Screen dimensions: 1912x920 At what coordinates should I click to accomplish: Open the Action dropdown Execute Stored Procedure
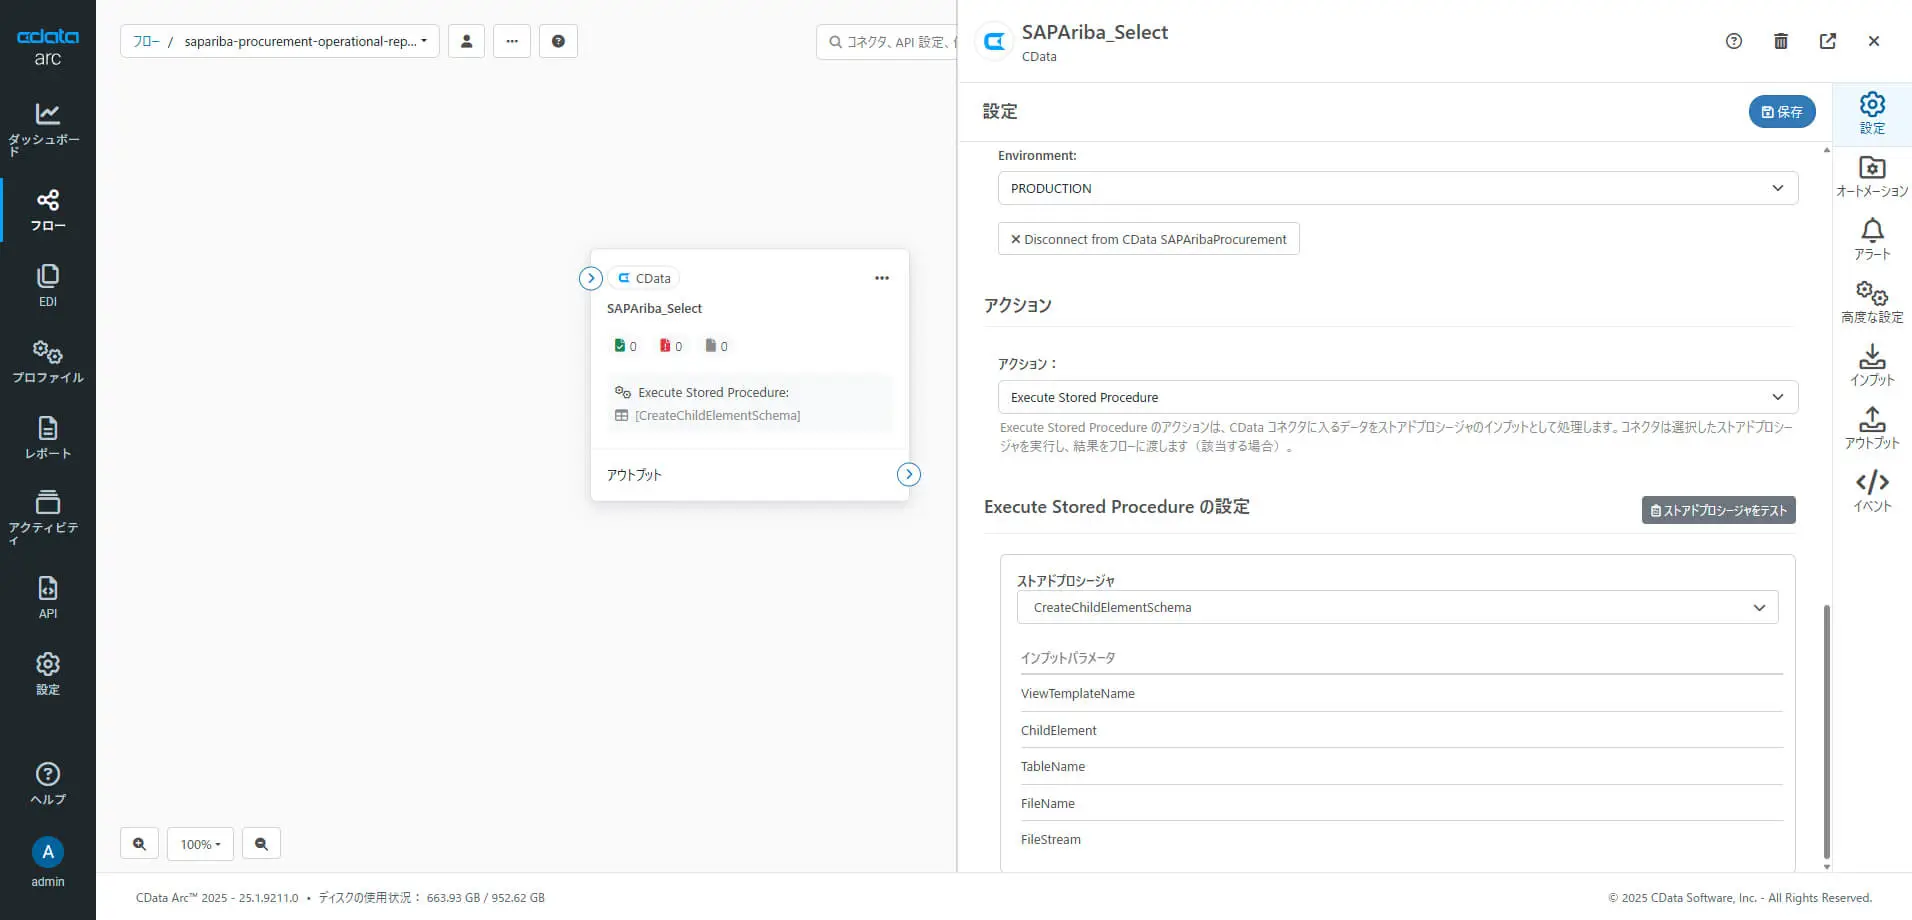tap(1397, 397)
